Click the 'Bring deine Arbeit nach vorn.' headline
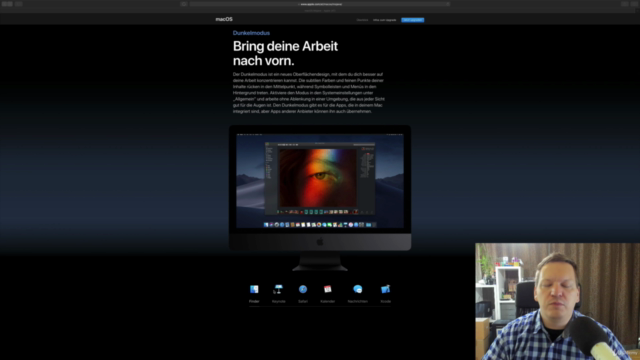This screenshot has width=640, height=360. pyautogui.click(x=285, y=53)
